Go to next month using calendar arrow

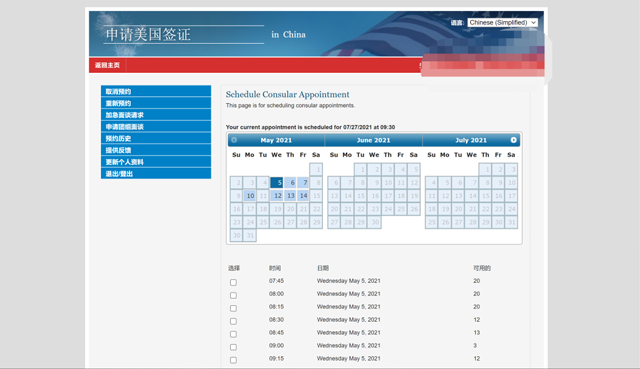tap(513, 140)
